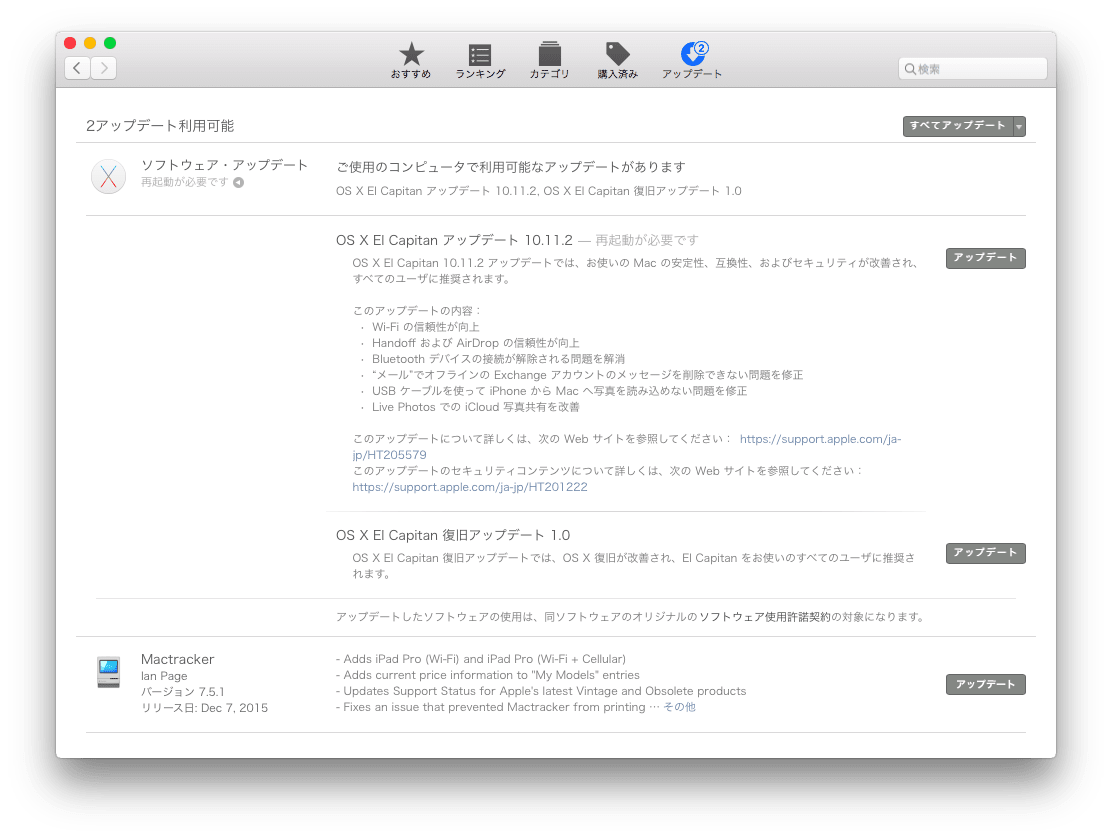Click Adds iPad Pro release note line

click(x=481, y=659)
